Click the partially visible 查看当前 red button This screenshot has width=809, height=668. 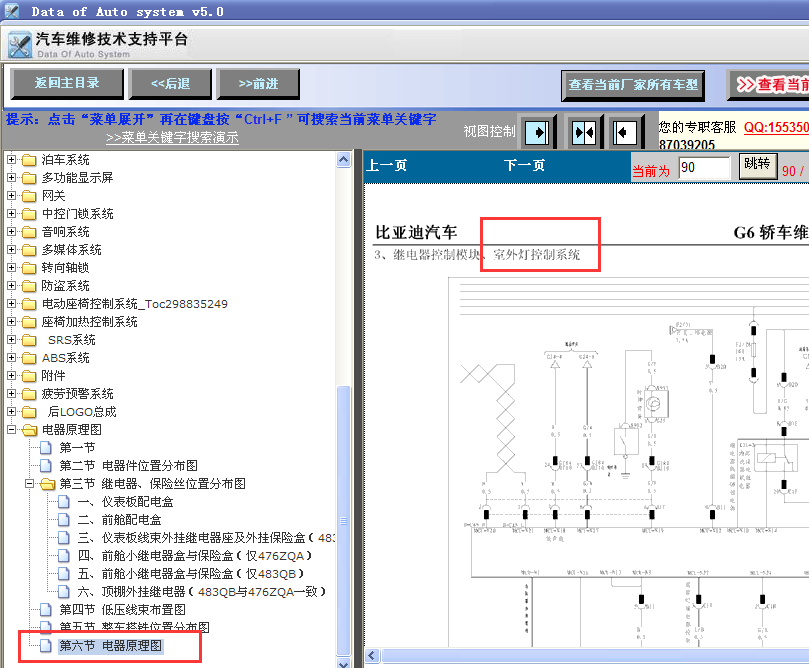[x=768, y=85]
